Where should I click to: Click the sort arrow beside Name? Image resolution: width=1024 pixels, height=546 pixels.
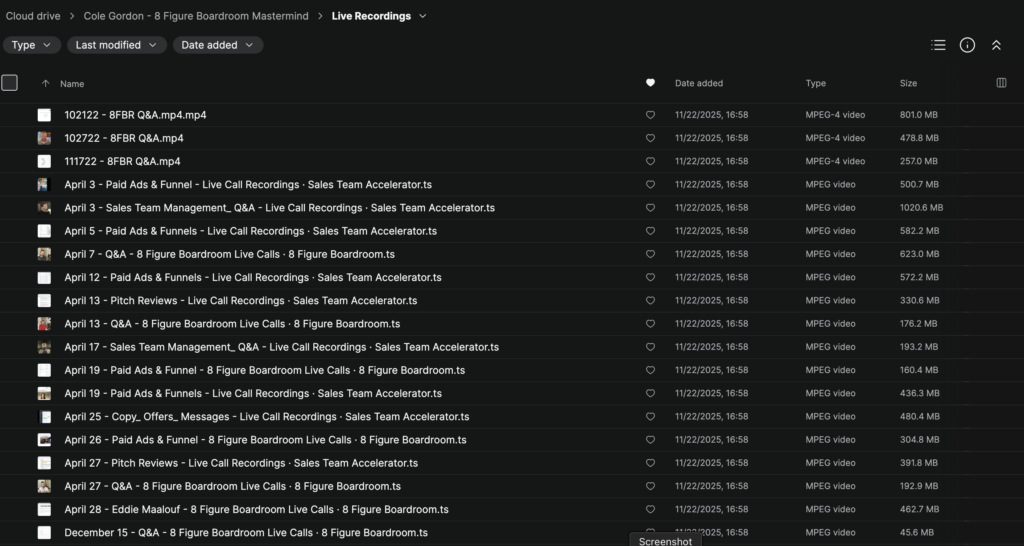point(45,84)
